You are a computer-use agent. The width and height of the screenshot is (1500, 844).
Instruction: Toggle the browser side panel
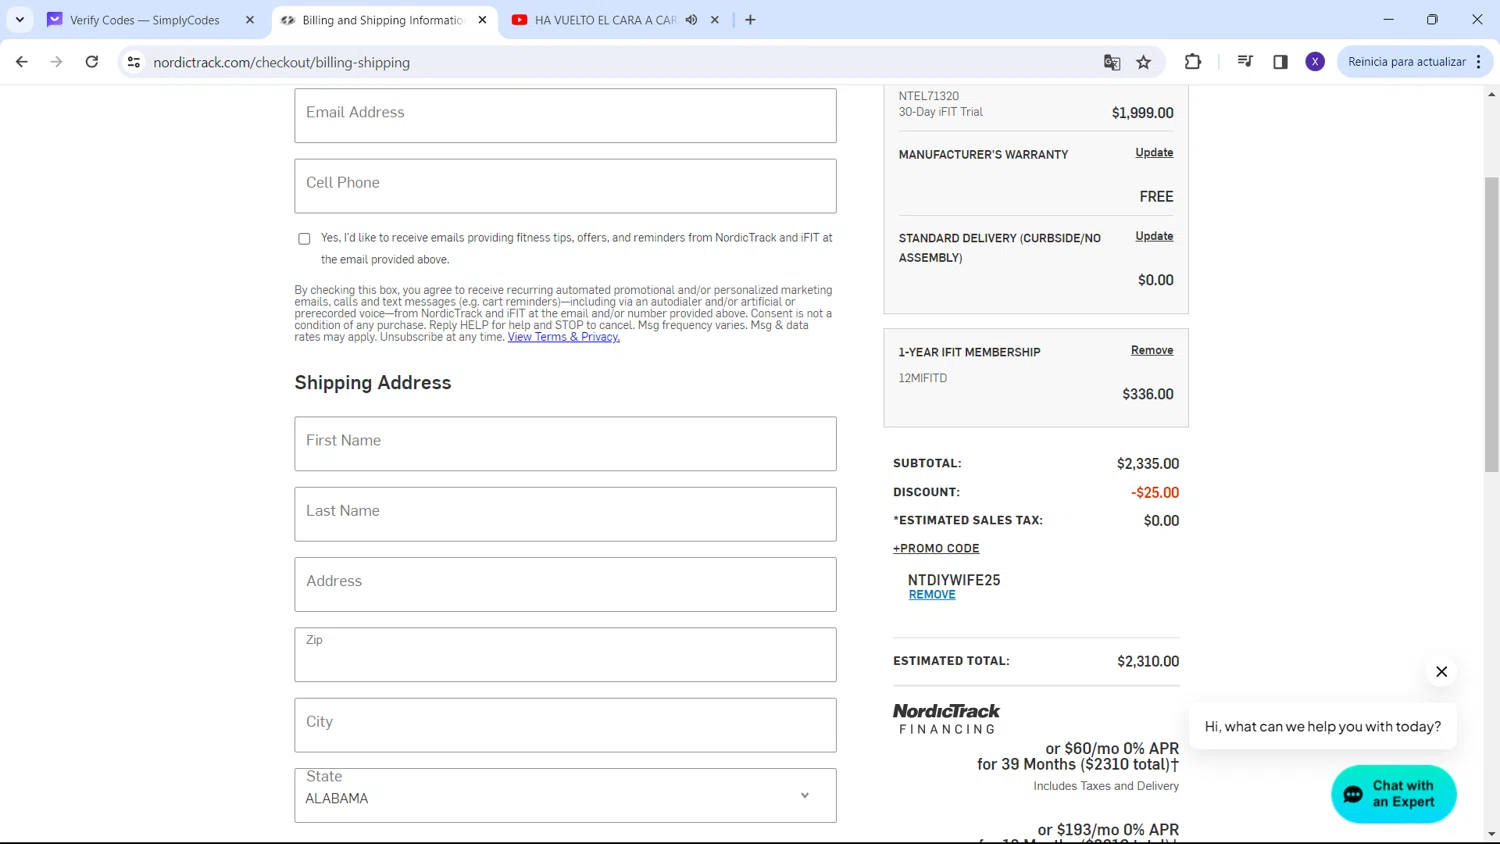pos(1280,62)
